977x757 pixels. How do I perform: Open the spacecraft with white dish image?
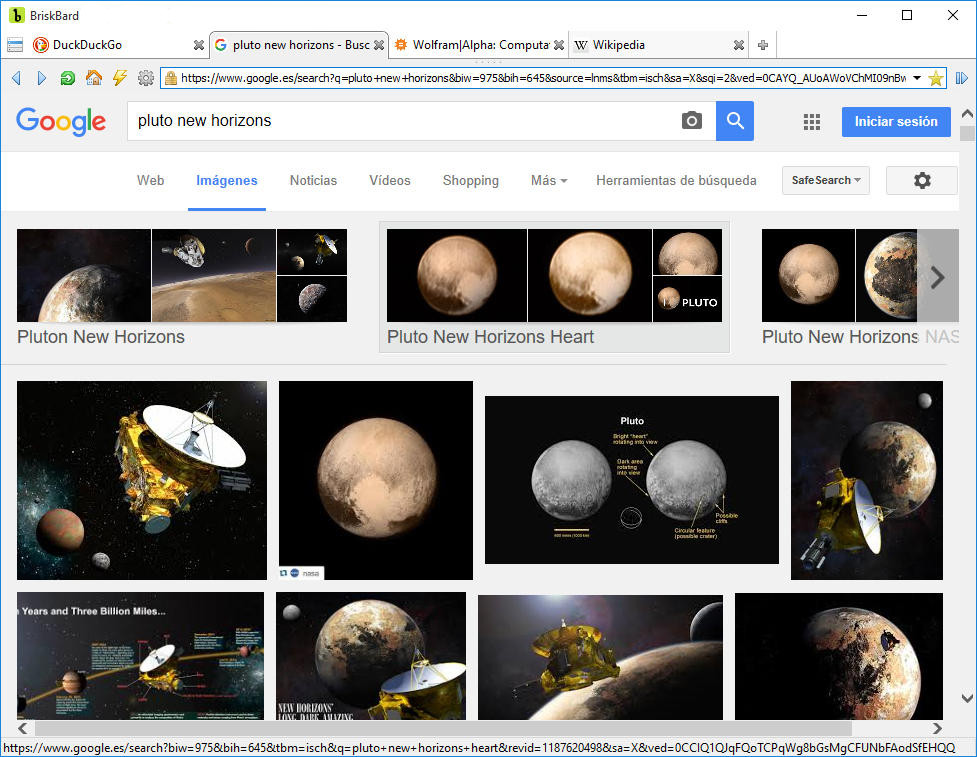[141, 480]
